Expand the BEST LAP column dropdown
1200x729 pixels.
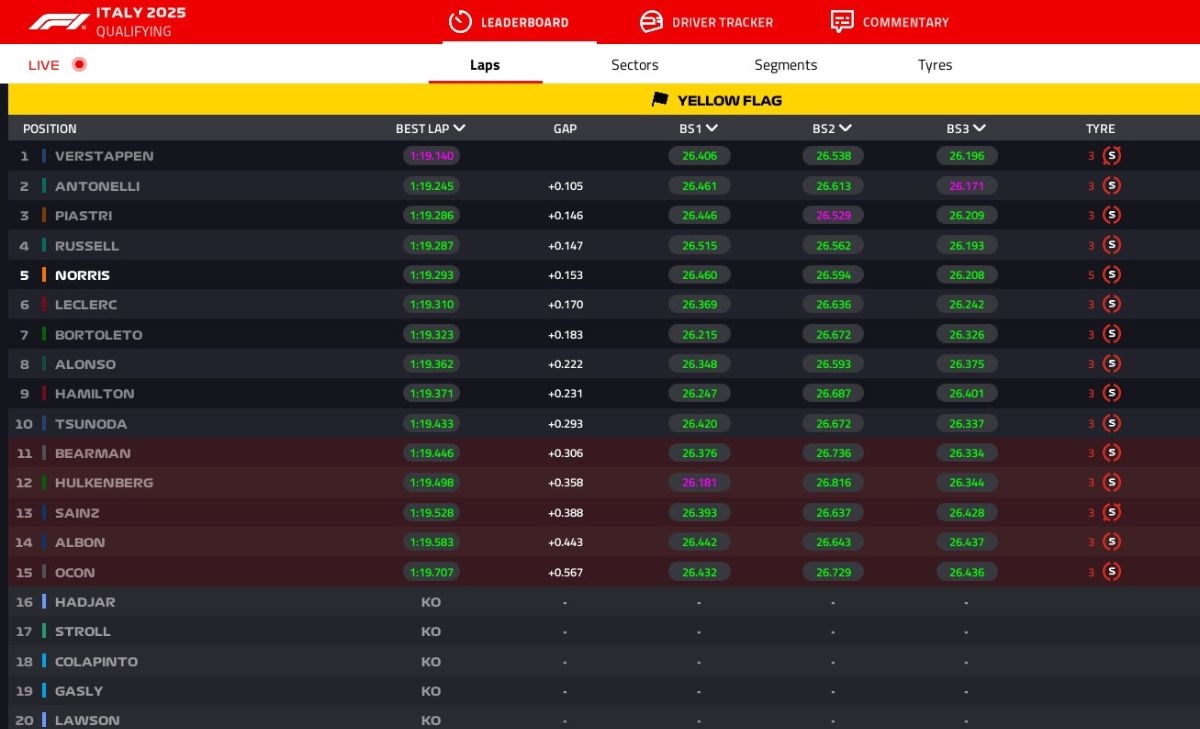[x=459, y=128]
